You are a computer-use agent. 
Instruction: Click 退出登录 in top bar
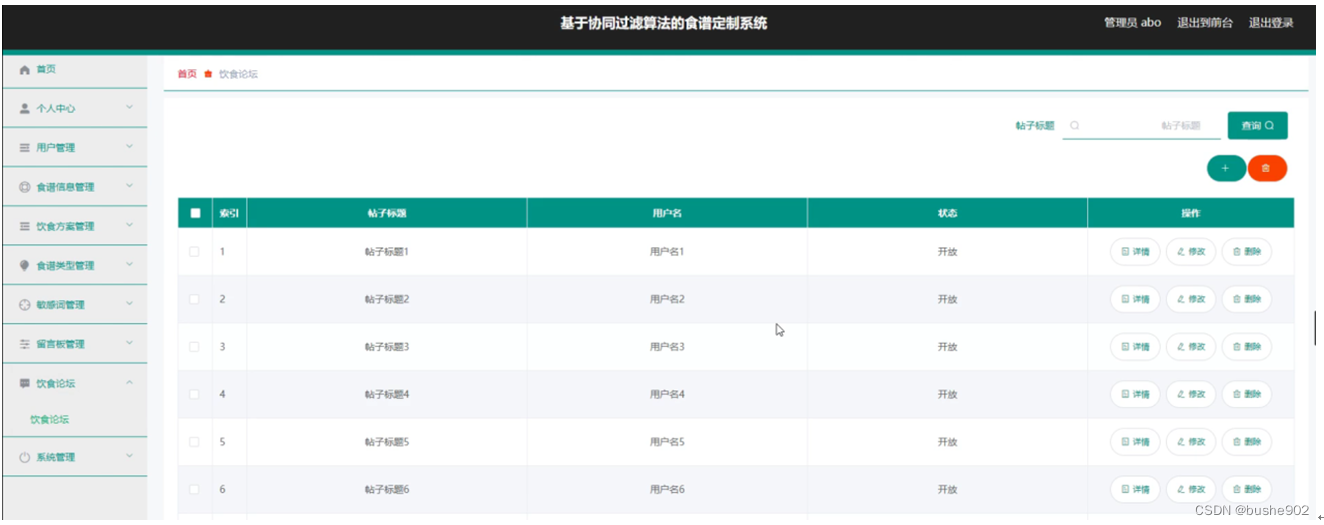pos(1271,23)
